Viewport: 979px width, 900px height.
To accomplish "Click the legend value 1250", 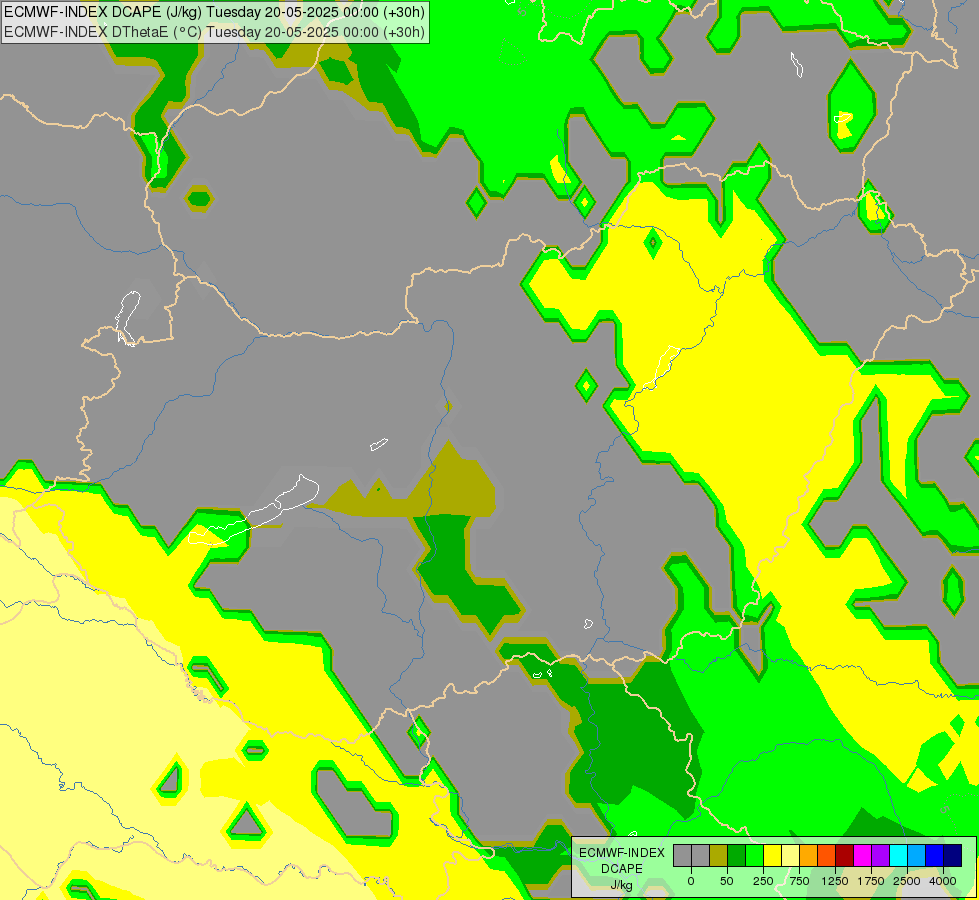I will point(835,881).
